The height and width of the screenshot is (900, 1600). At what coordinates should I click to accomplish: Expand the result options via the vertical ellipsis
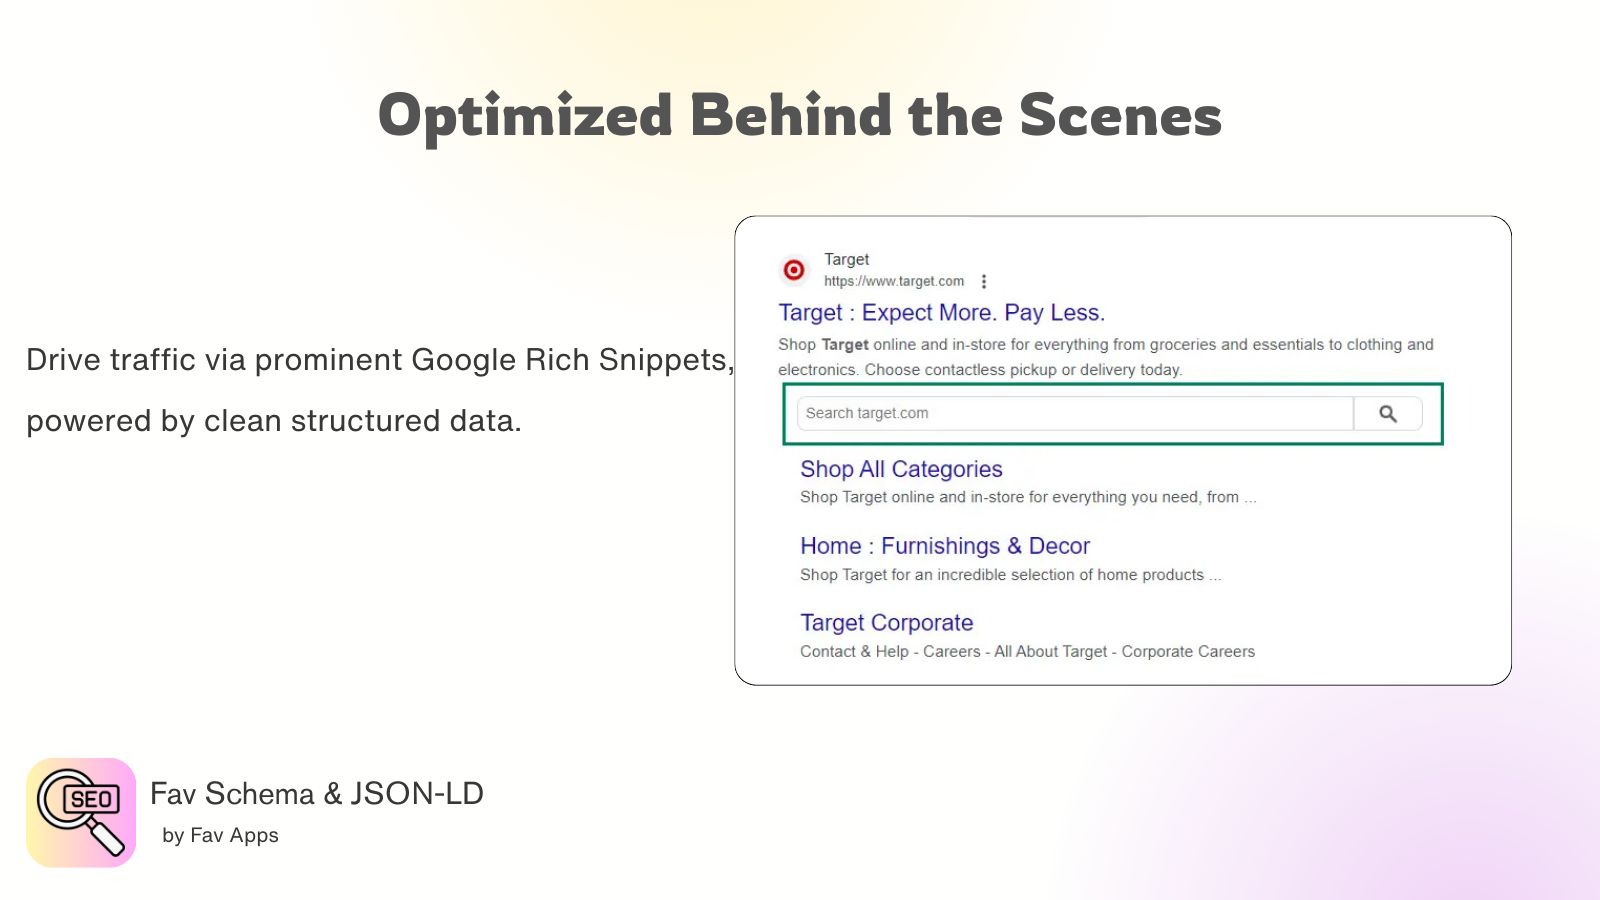[x=985, y=281]
